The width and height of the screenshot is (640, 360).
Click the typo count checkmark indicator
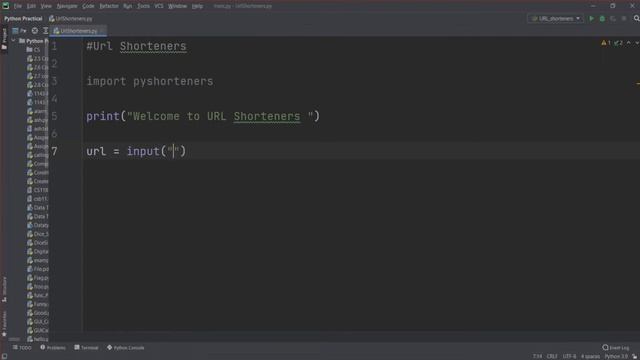(x=618, y=43)
